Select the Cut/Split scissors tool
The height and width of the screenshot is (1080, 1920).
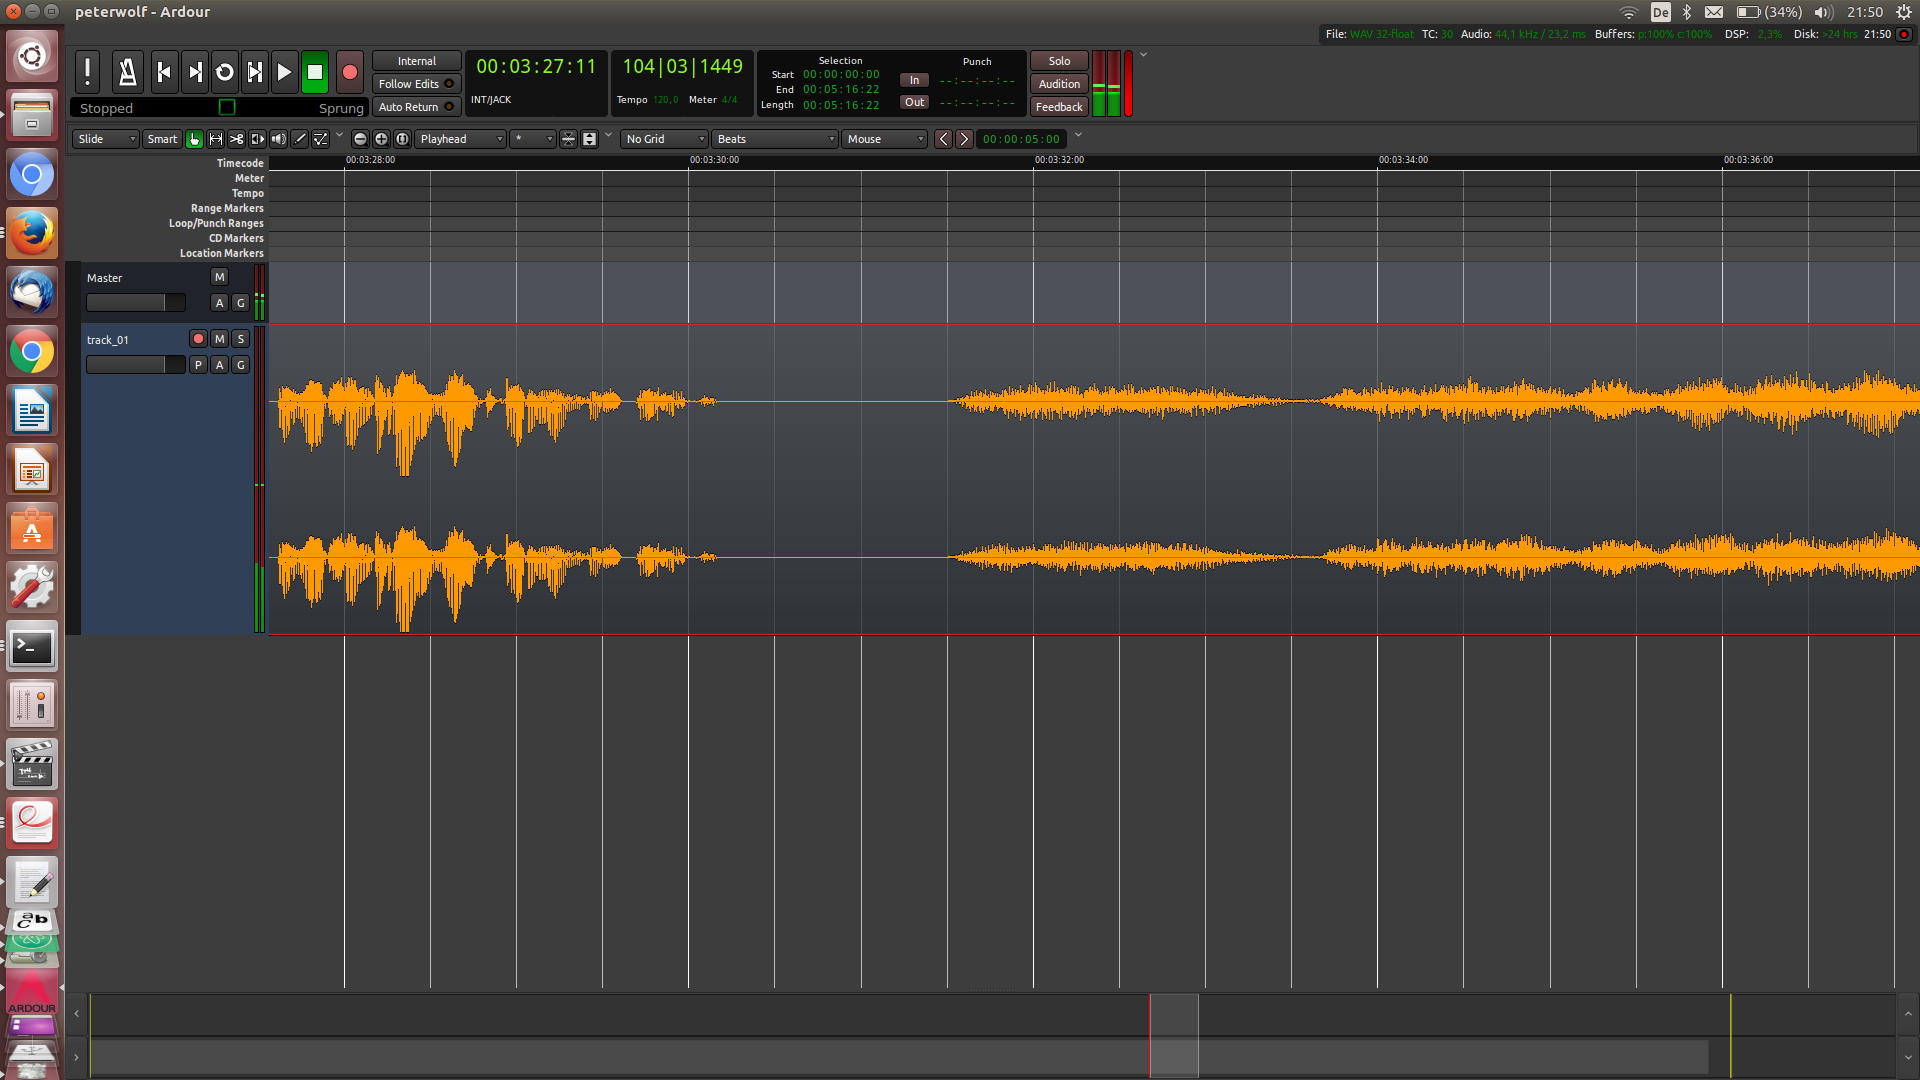point(237,139)
